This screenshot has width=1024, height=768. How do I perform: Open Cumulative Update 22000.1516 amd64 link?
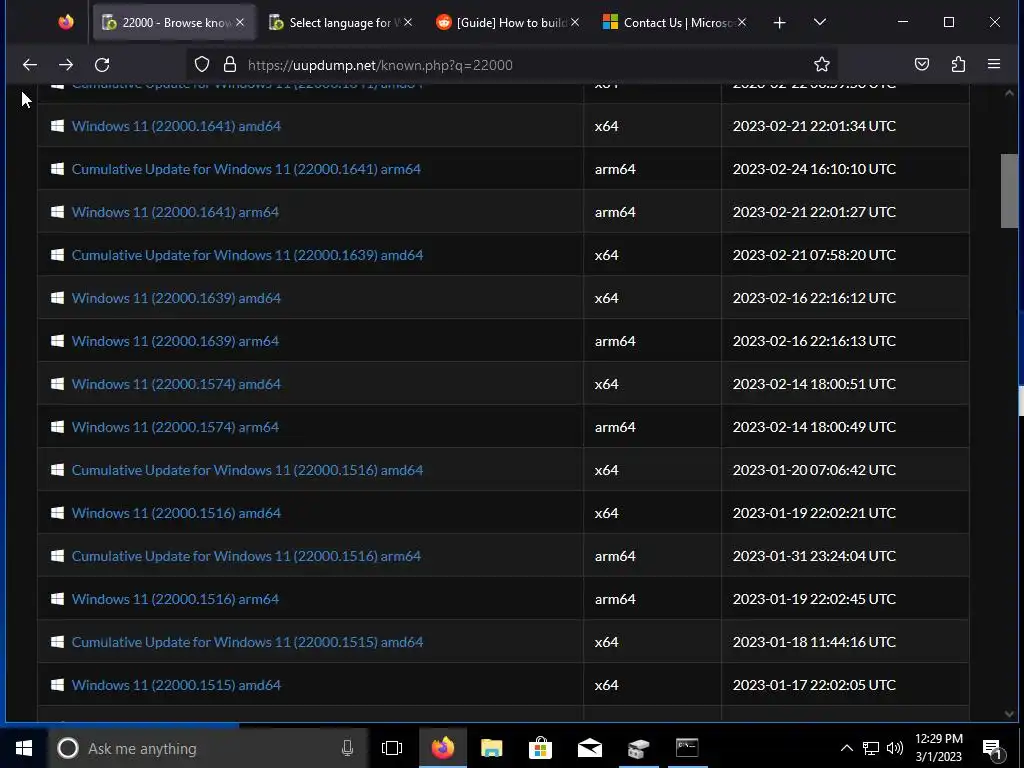(248, 470)
